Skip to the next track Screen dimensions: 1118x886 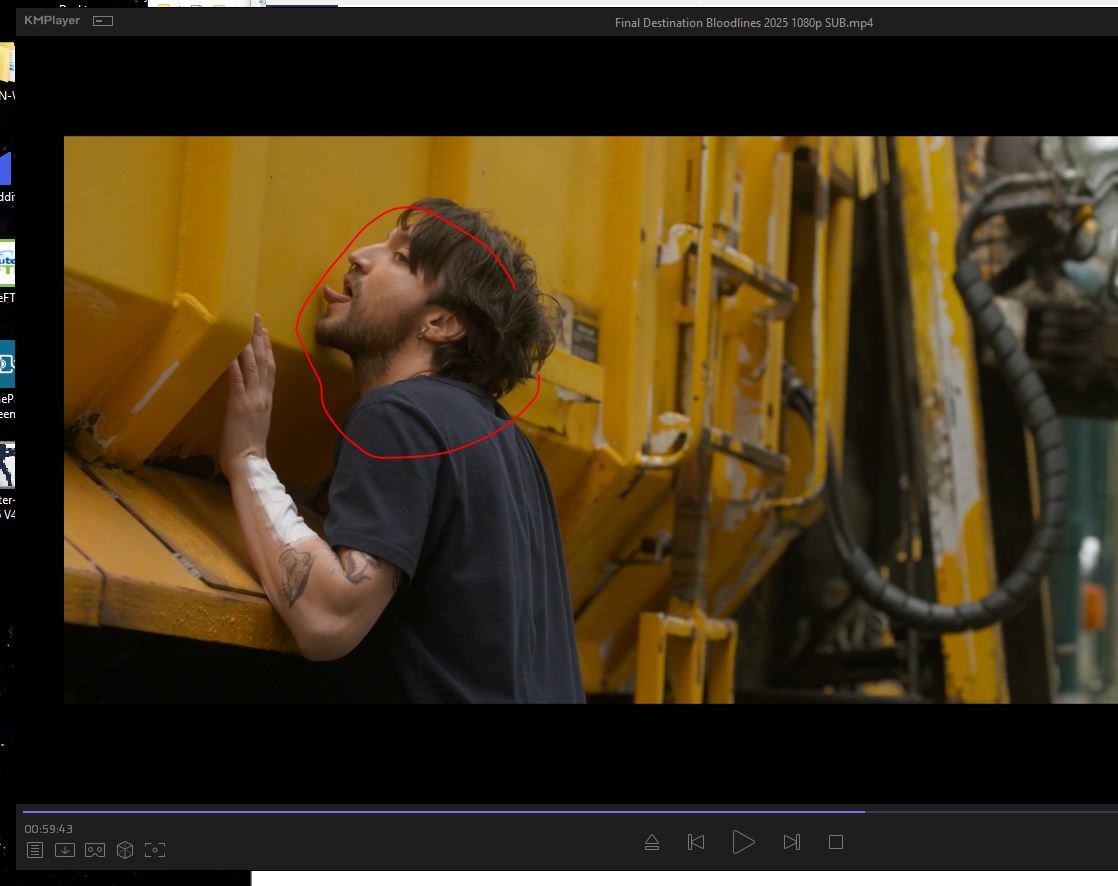(x=791, y=842)
